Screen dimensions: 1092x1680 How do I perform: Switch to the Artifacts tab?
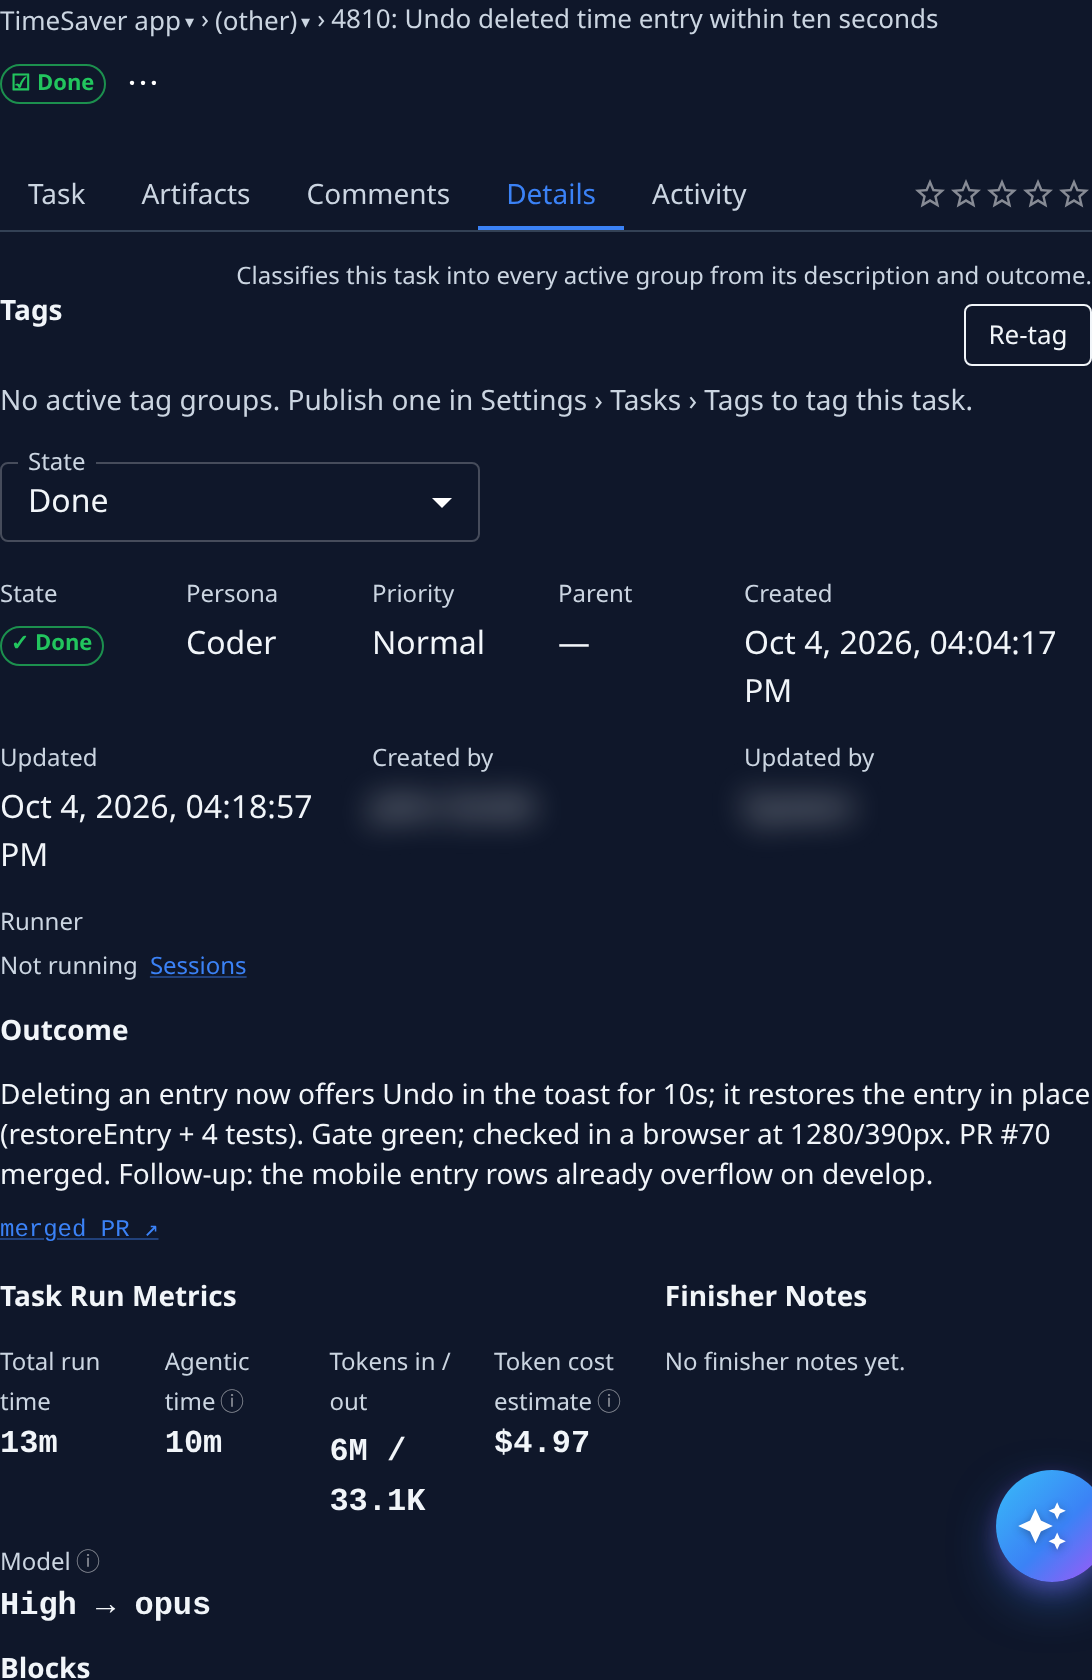point(196,194)
